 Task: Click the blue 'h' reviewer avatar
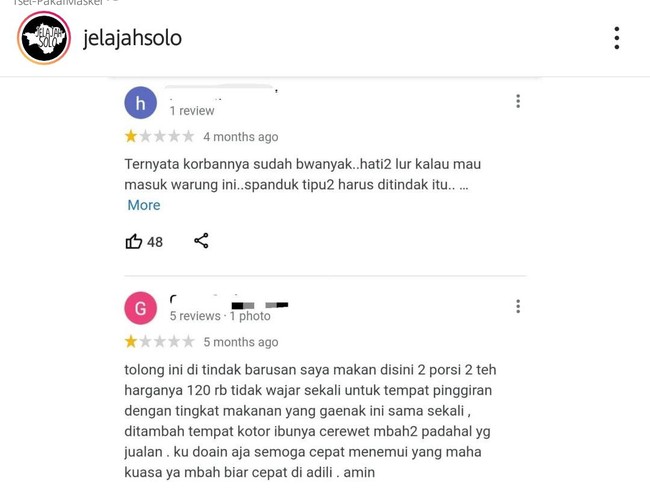pyautogui.click(x=141, y=103)
